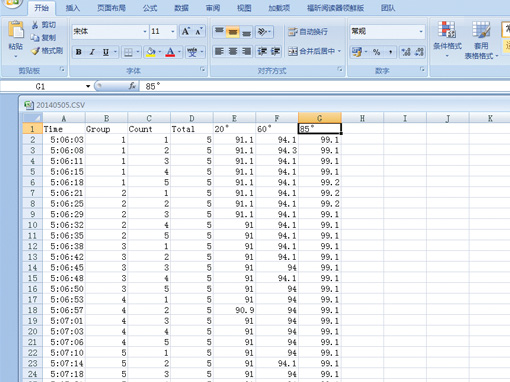Increase font size with the large A icon
Viewport: 510px width, 382px height.
[185, 31]
